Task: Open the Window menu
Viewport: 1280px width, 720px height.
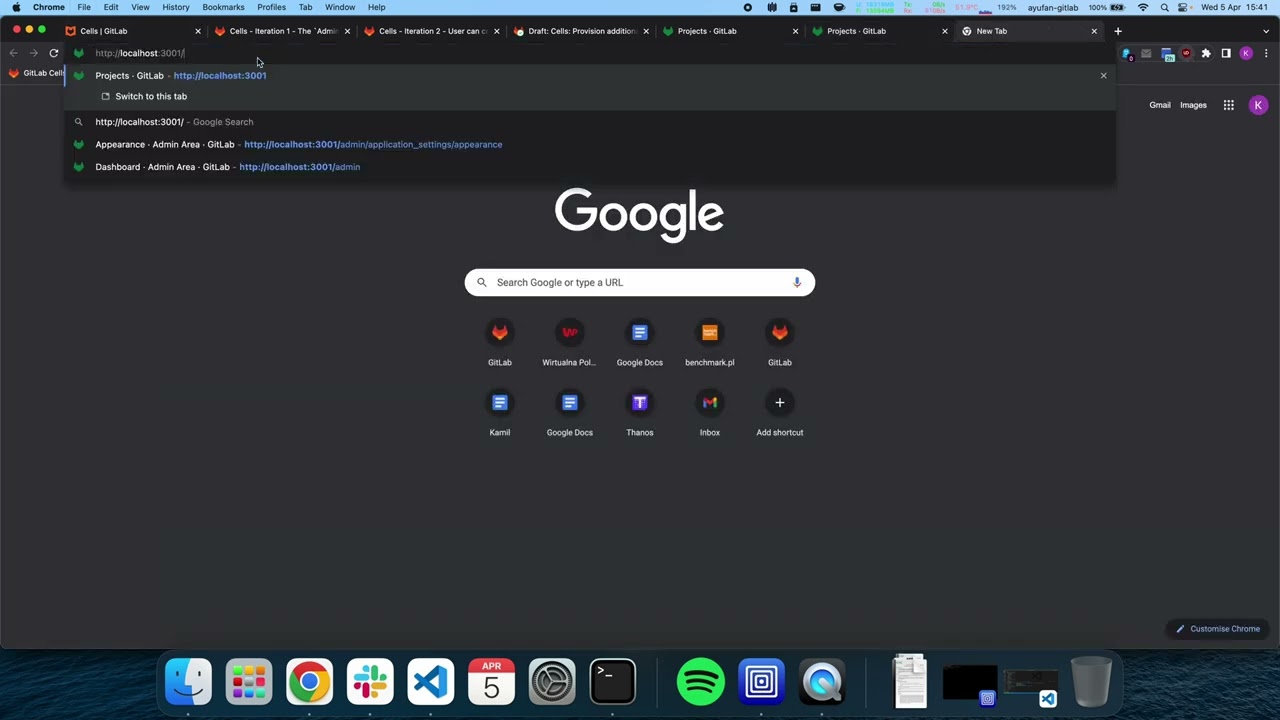Action: (x=340, y=7)
